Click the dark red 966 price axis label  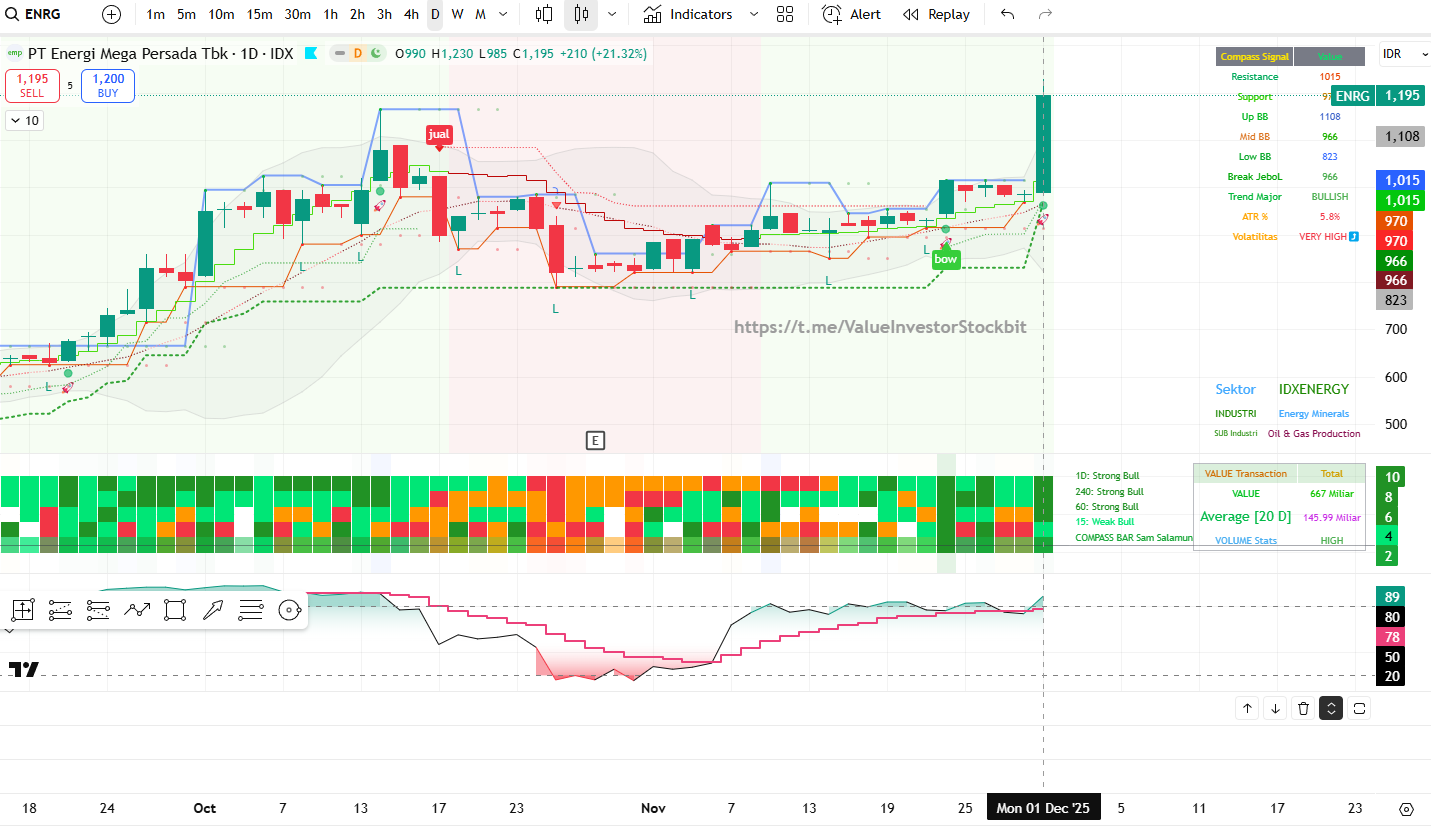pyautogui.click(x=1396, y=281)
